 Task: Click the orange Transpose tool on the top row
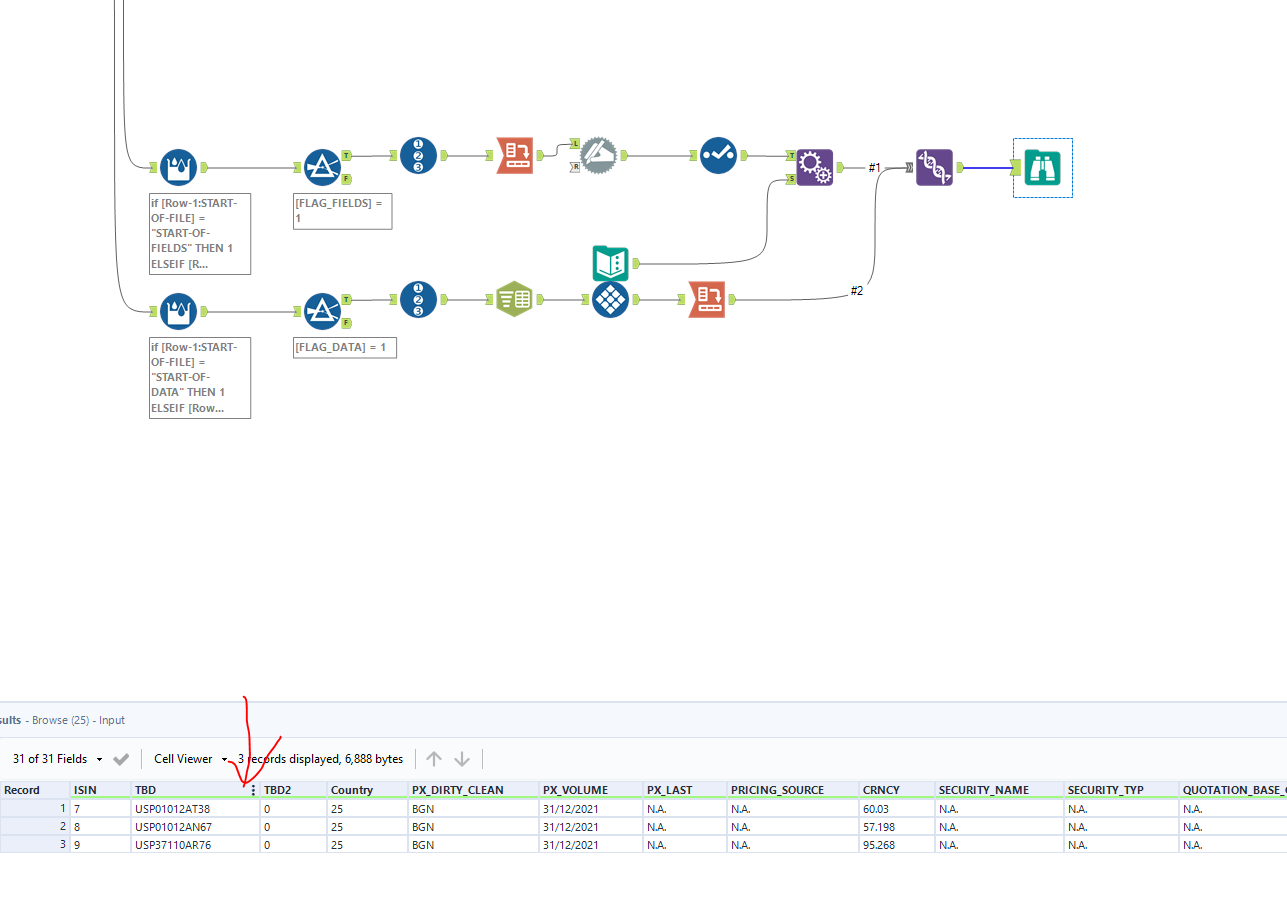click(515, 155)
